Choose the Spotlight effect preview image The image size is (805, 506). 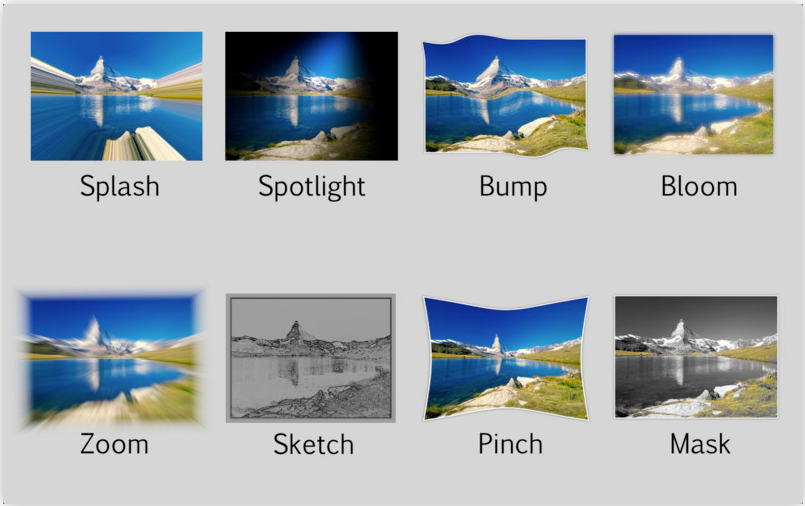click(312, 96)
